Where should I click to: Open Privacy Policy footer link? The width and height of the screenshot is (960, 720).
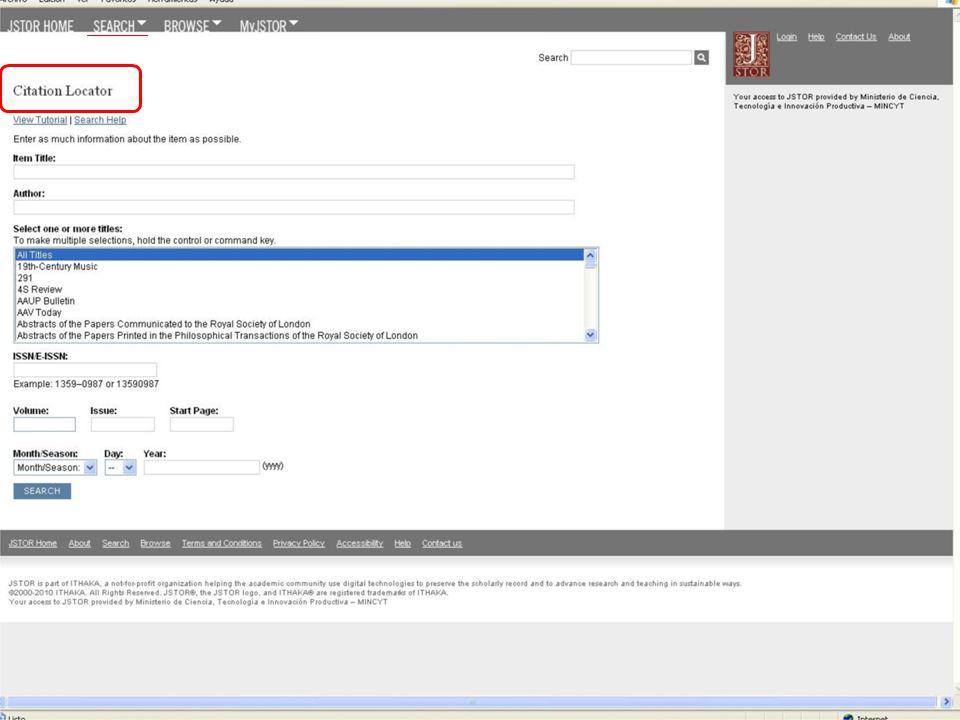point(299,544)
